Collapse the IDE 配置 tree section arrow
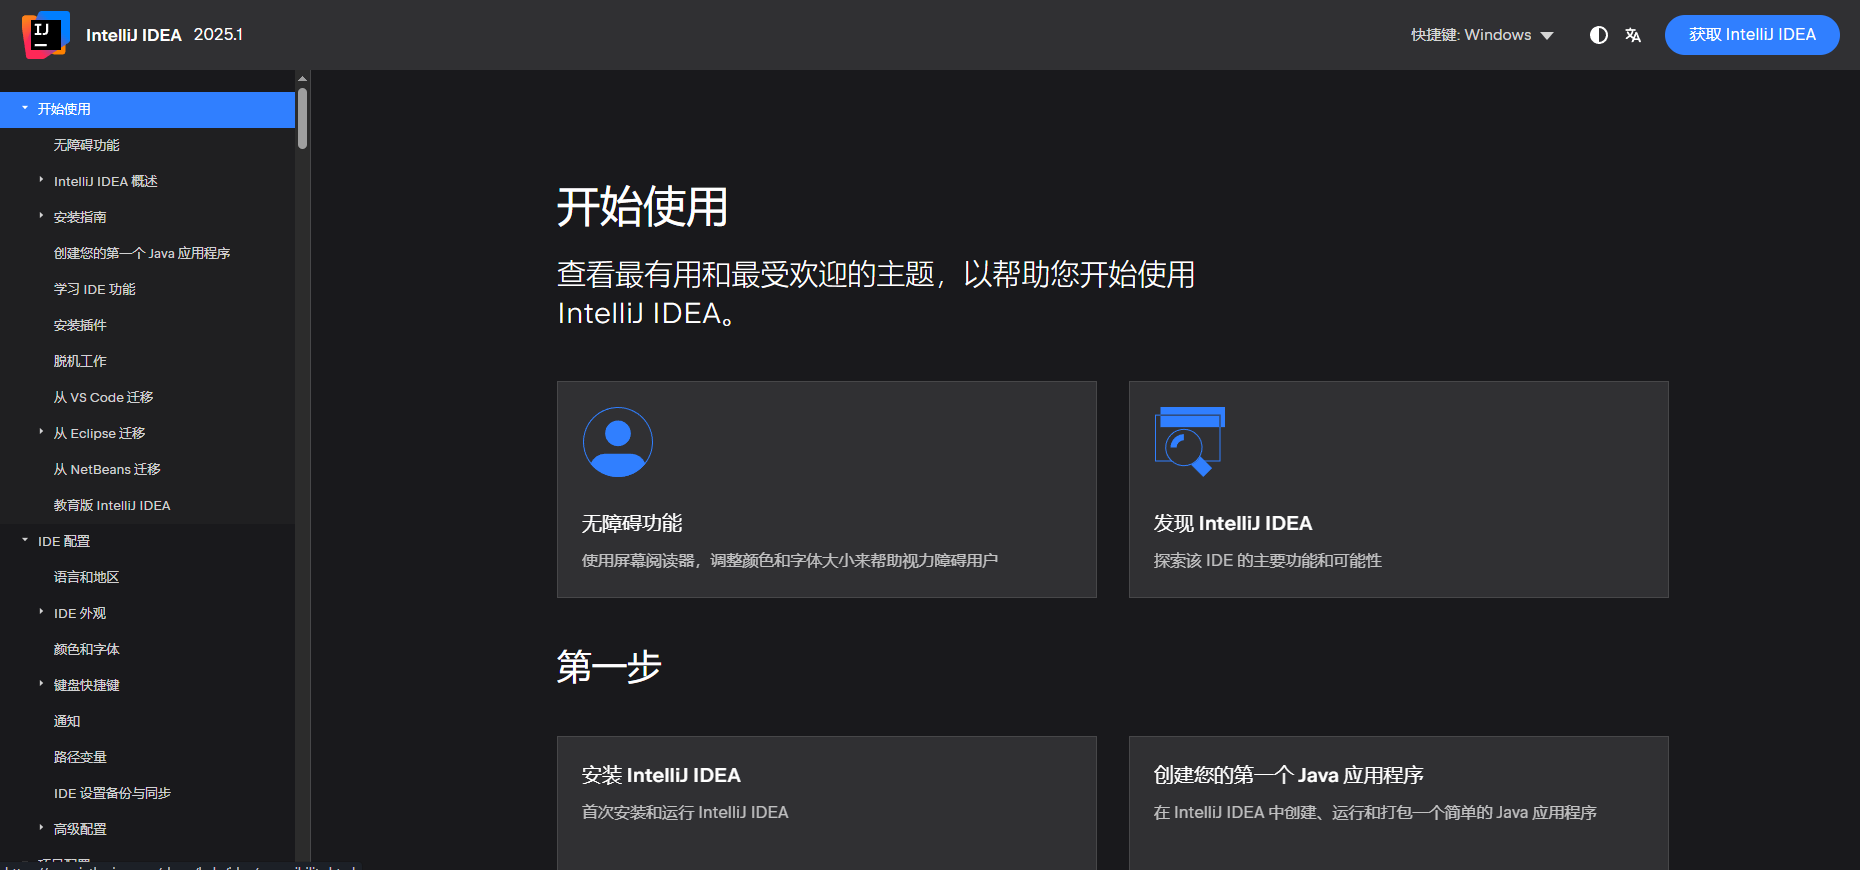Image resolution: width=1860 pixels, height=870 pixels. coord(25,540)
